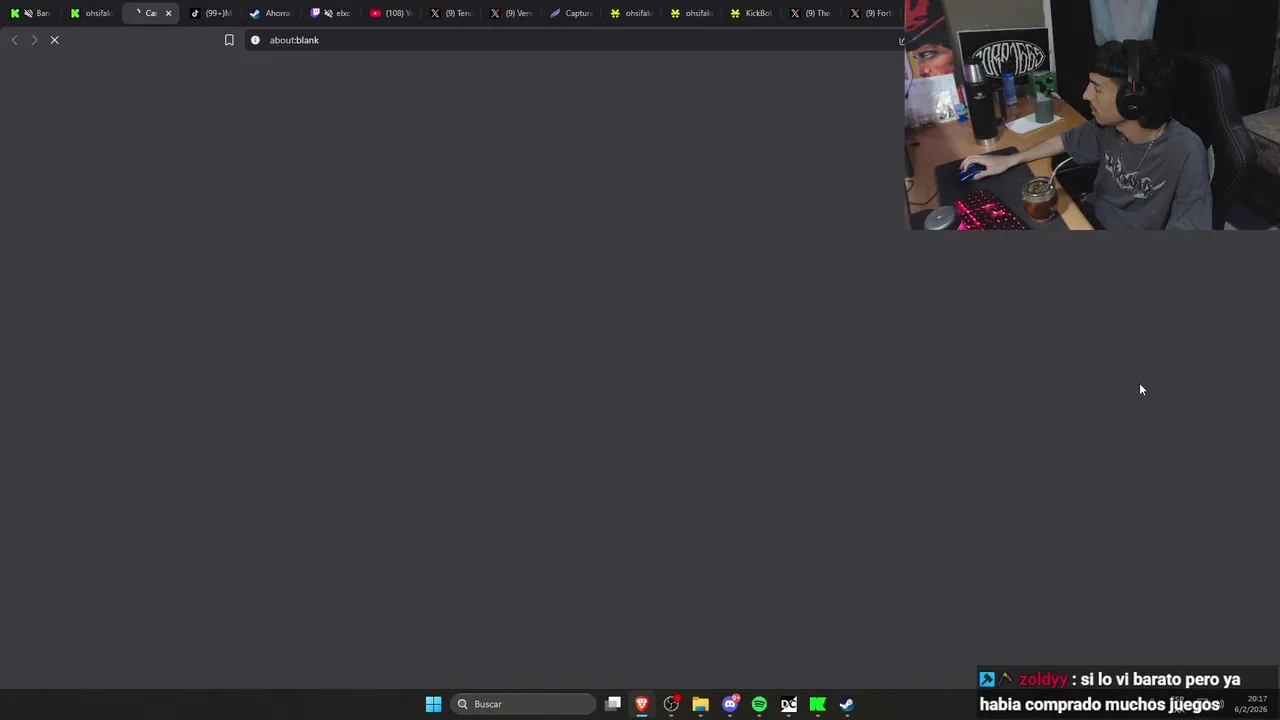Open the 'KickBot' tab
Image resolution: width=1280 pixels, height=720 pixels.
750,13
